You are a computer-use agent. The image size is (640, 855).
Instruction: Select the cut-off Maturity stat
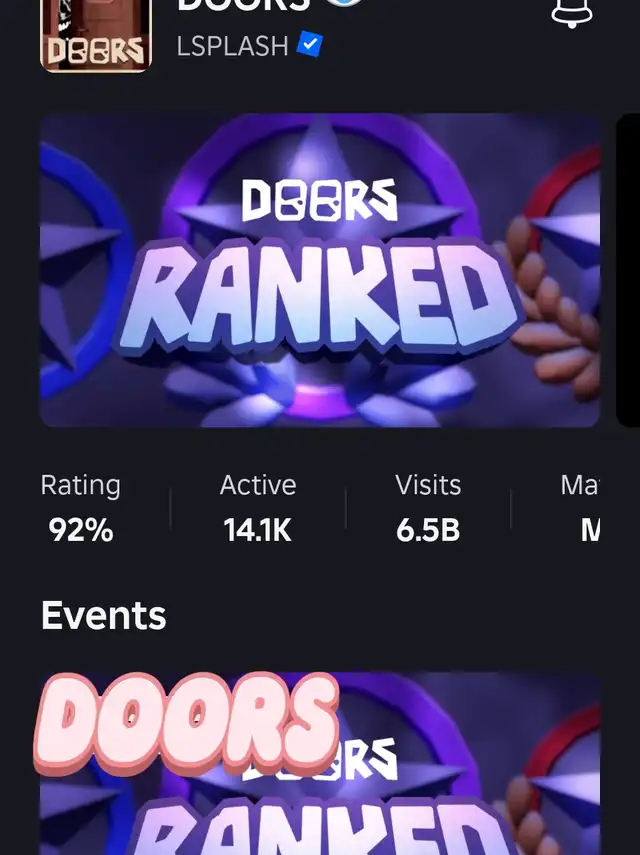(580, 508)
